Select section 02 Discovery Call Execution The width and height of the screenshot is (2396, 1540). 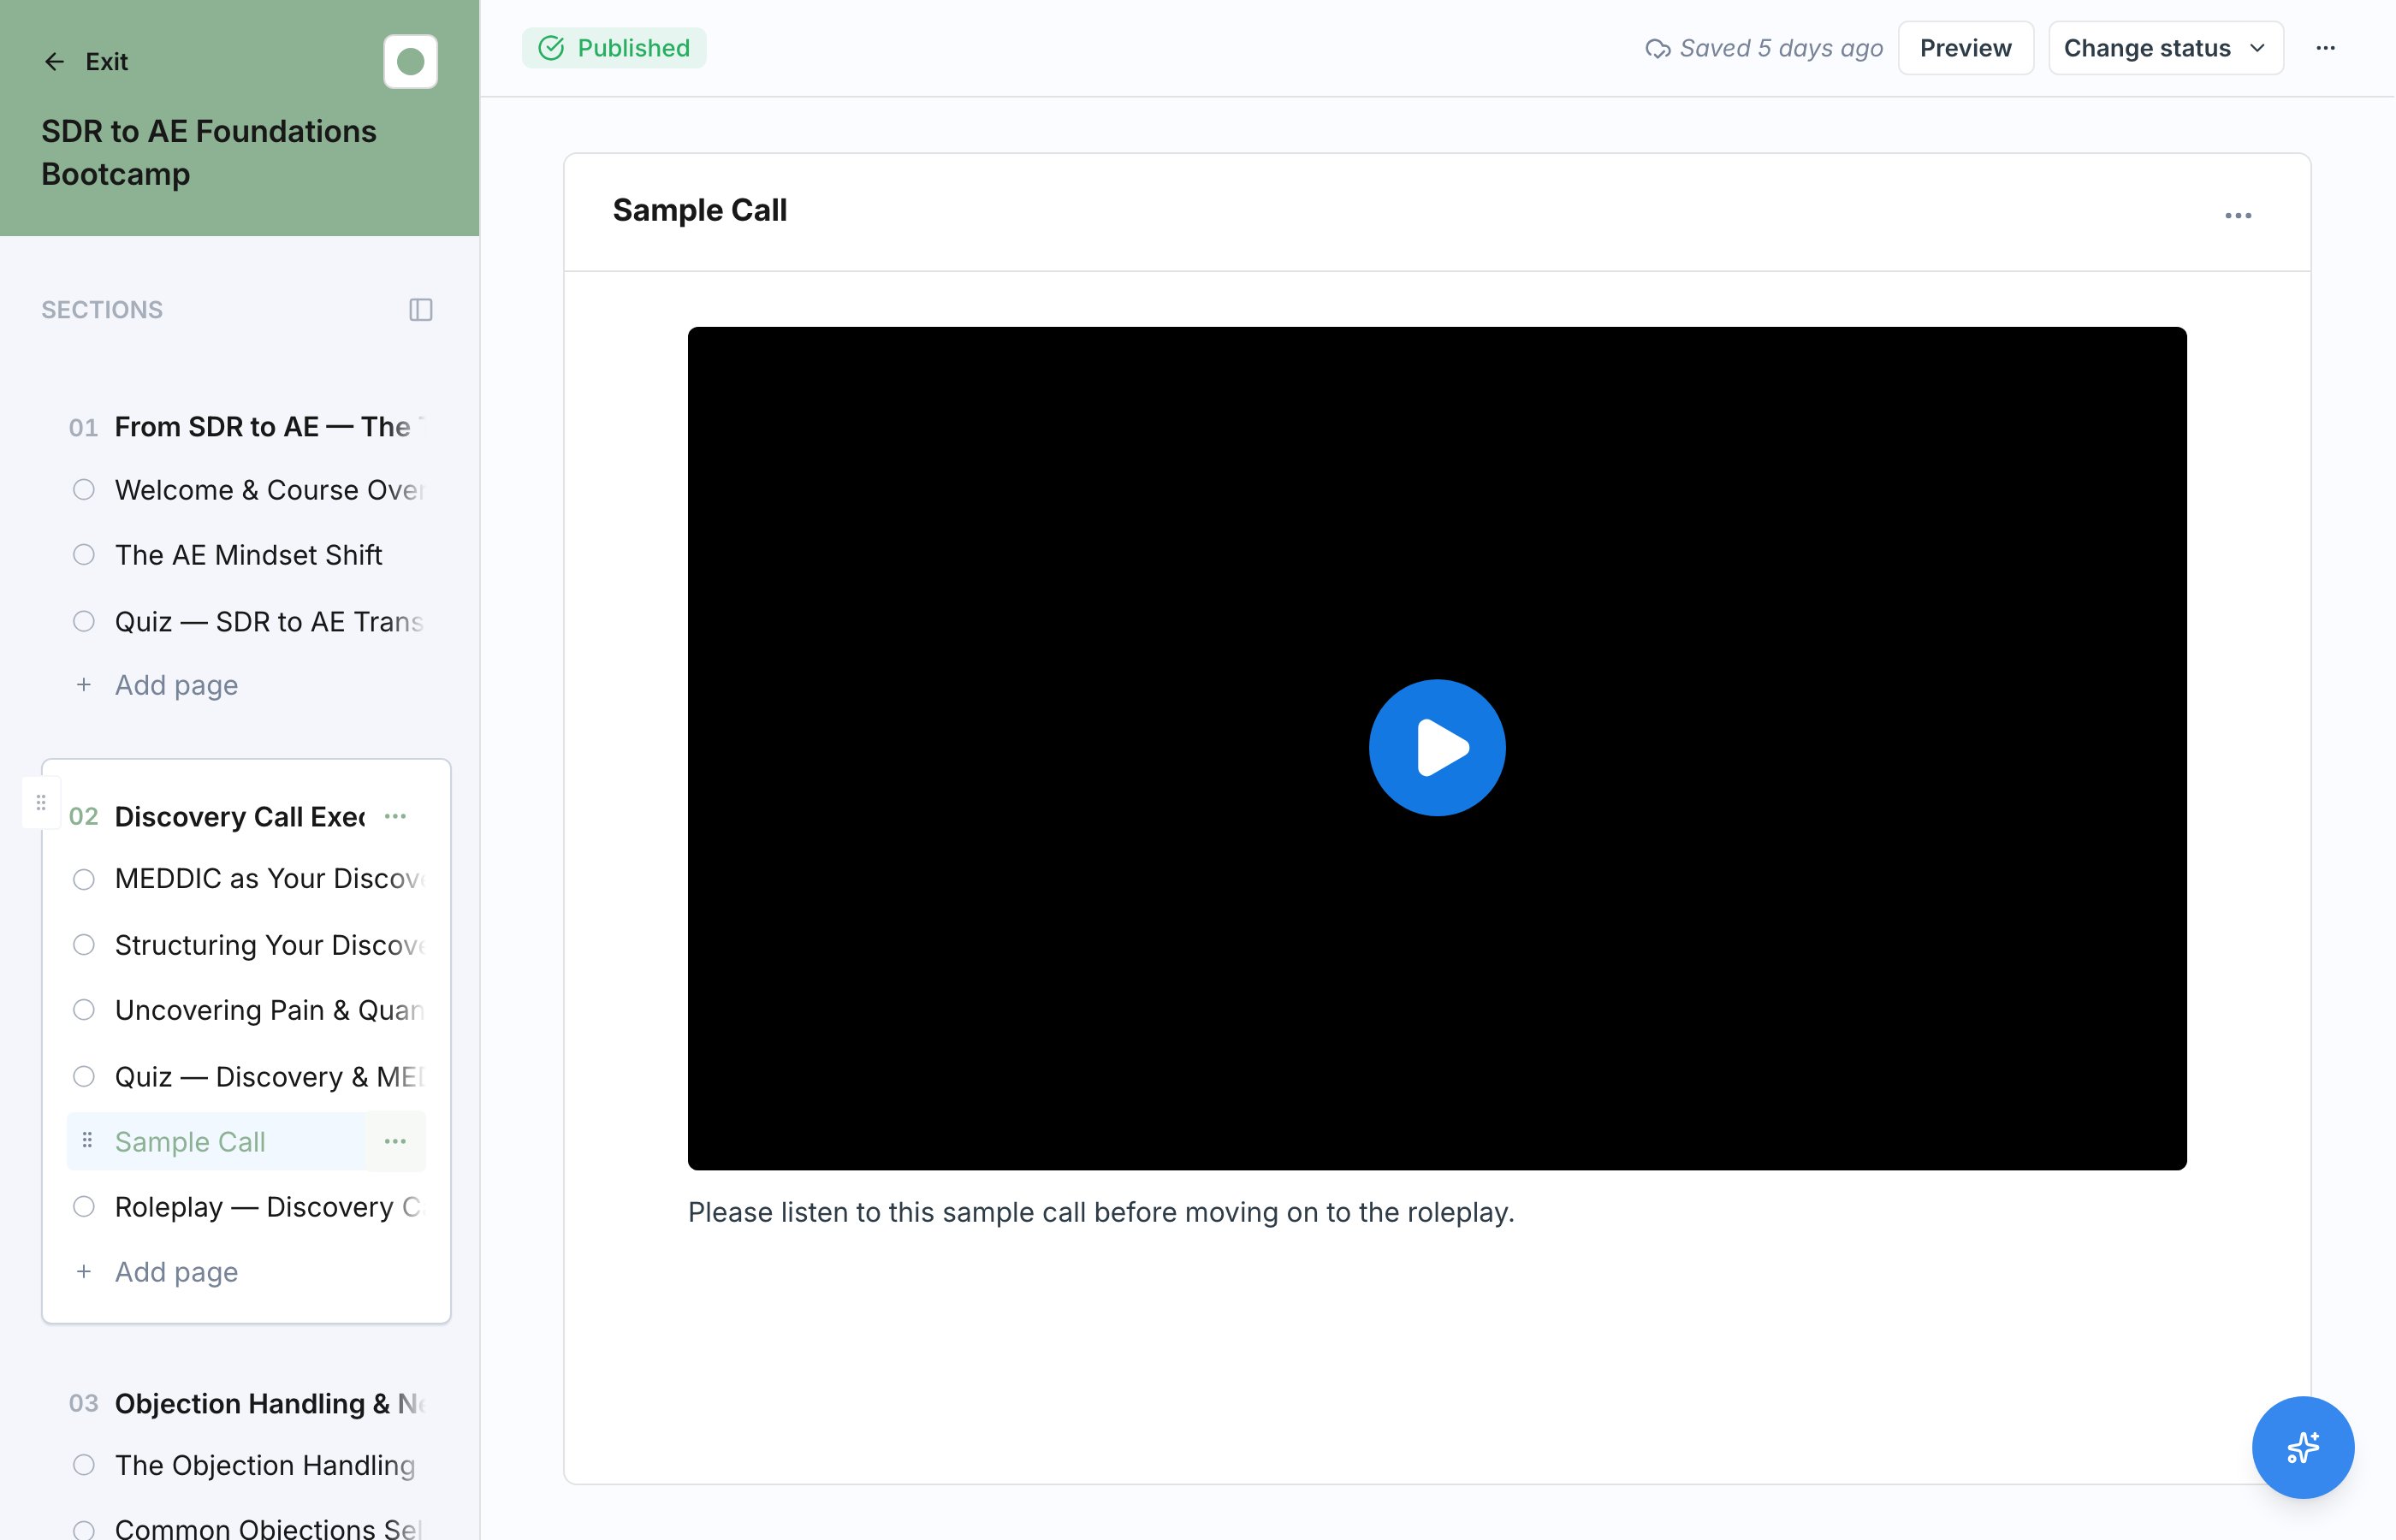tap(240, 817)
